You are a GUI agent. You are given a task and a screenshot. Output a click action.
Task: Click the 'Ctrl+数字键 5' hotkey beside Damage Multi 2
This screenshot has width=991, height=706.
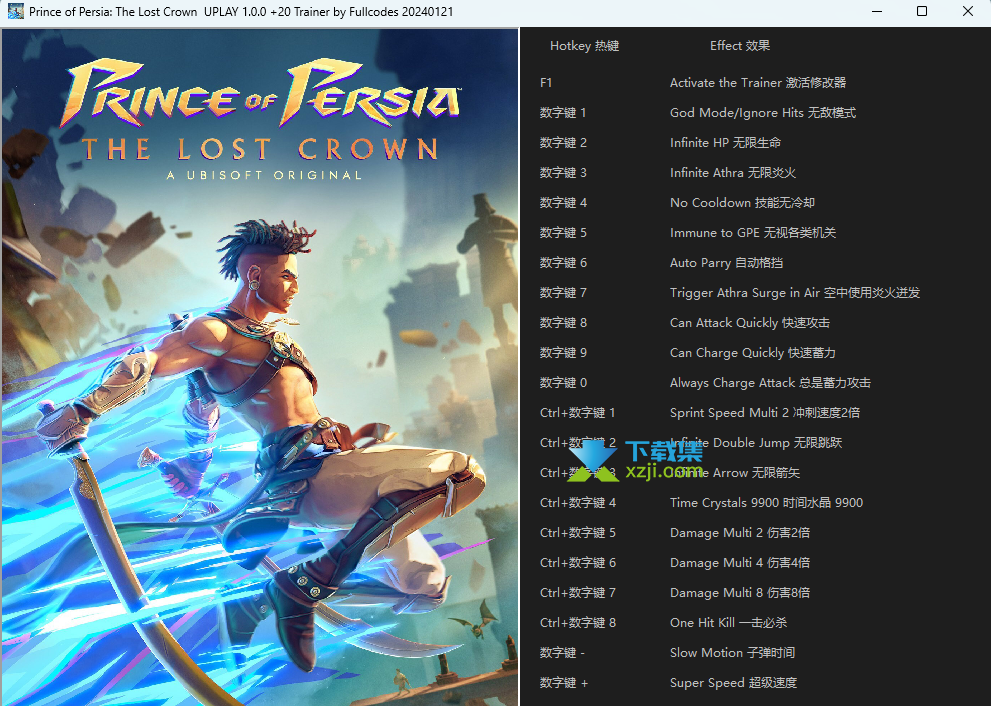pyautogui.click(x=578, y=533)
